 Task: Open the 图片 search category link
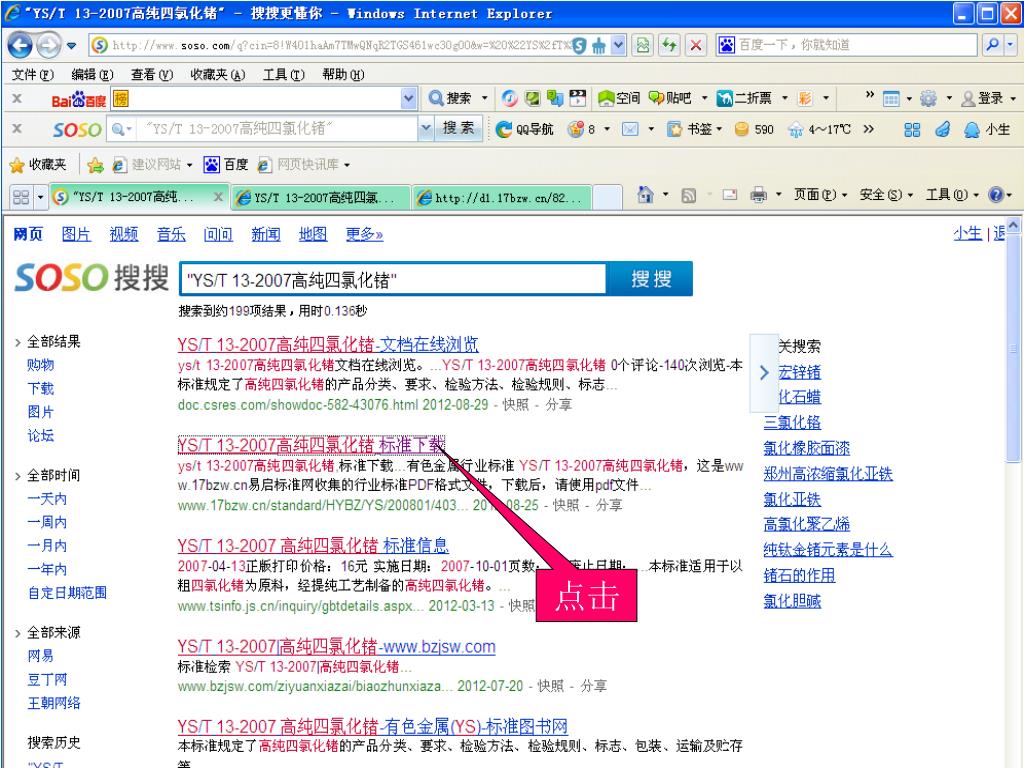[x=76, y=234]
